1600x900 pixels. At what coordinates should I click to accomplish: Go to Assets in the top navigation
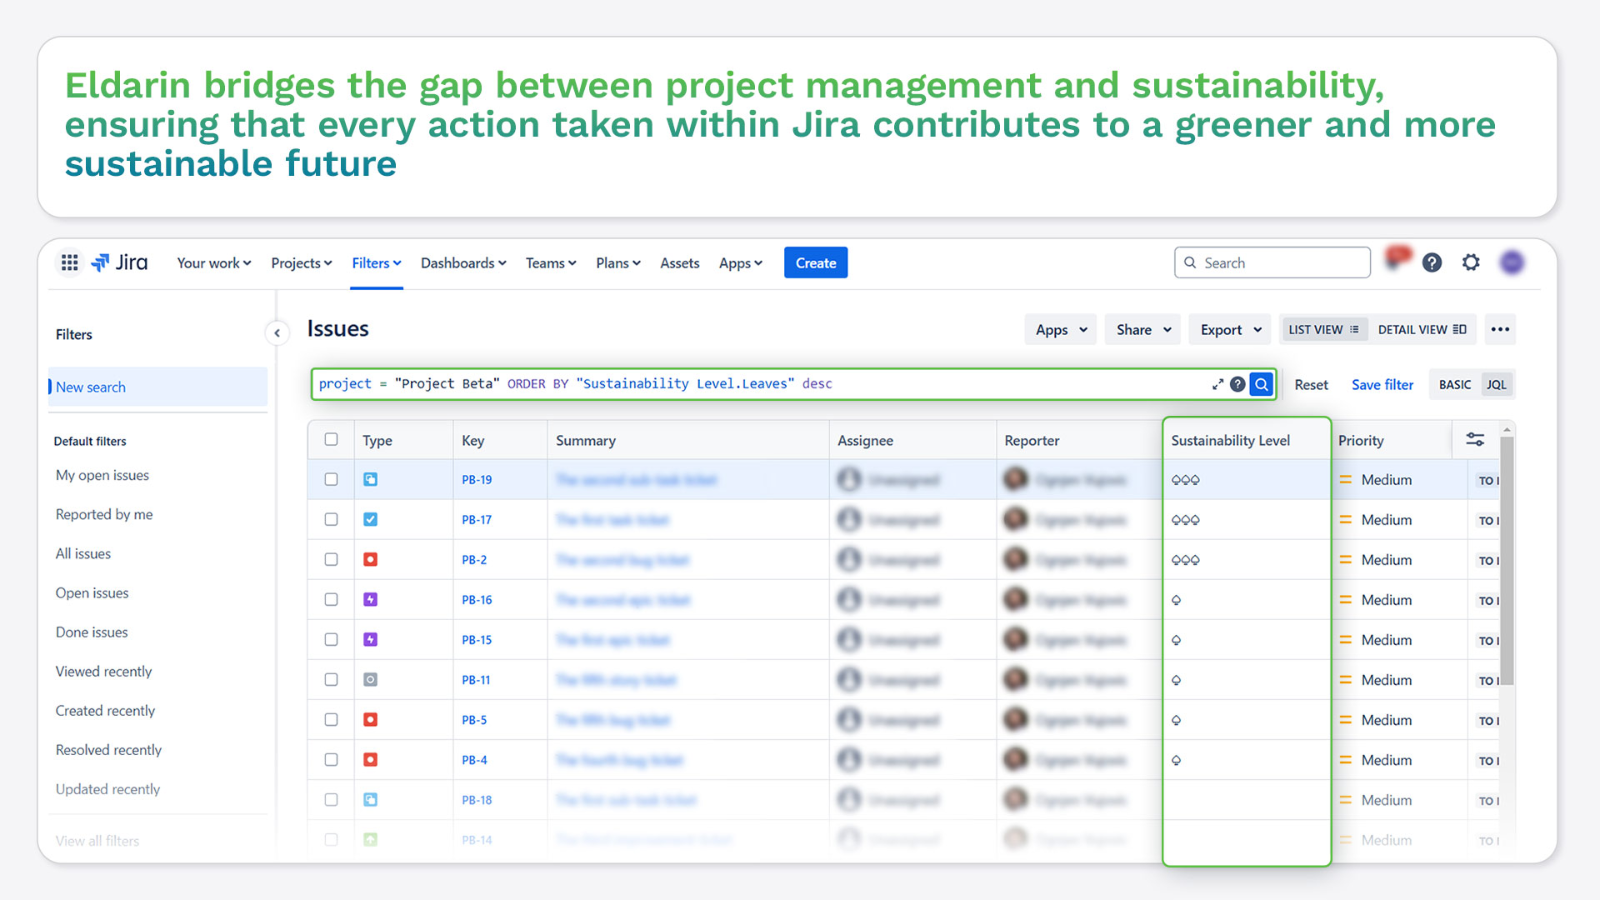coord(679,263)
